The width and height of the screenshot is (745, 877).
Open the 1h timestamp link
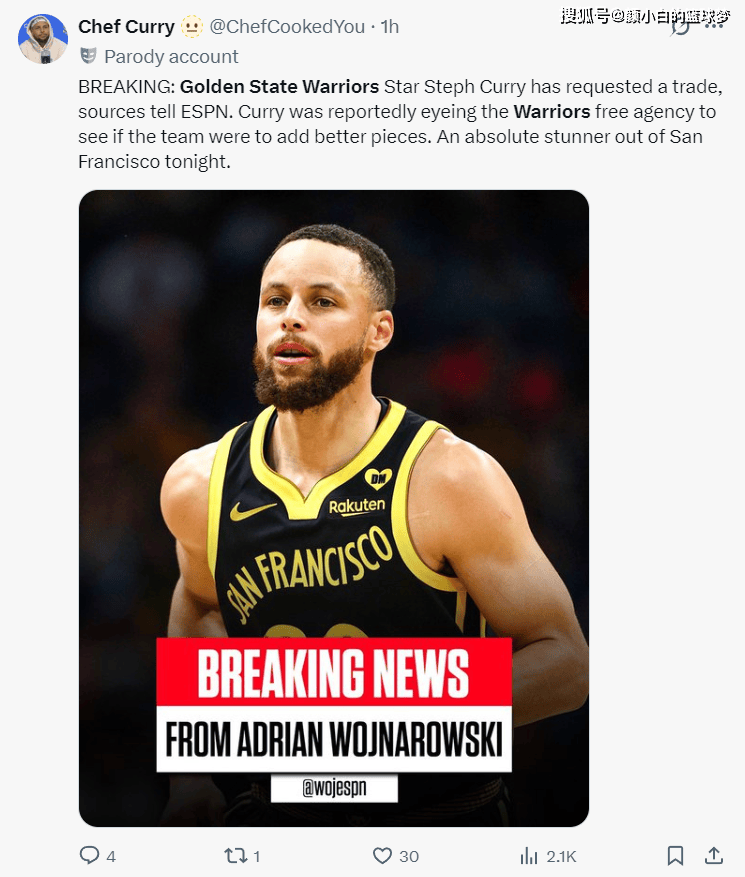click(389, 26)
